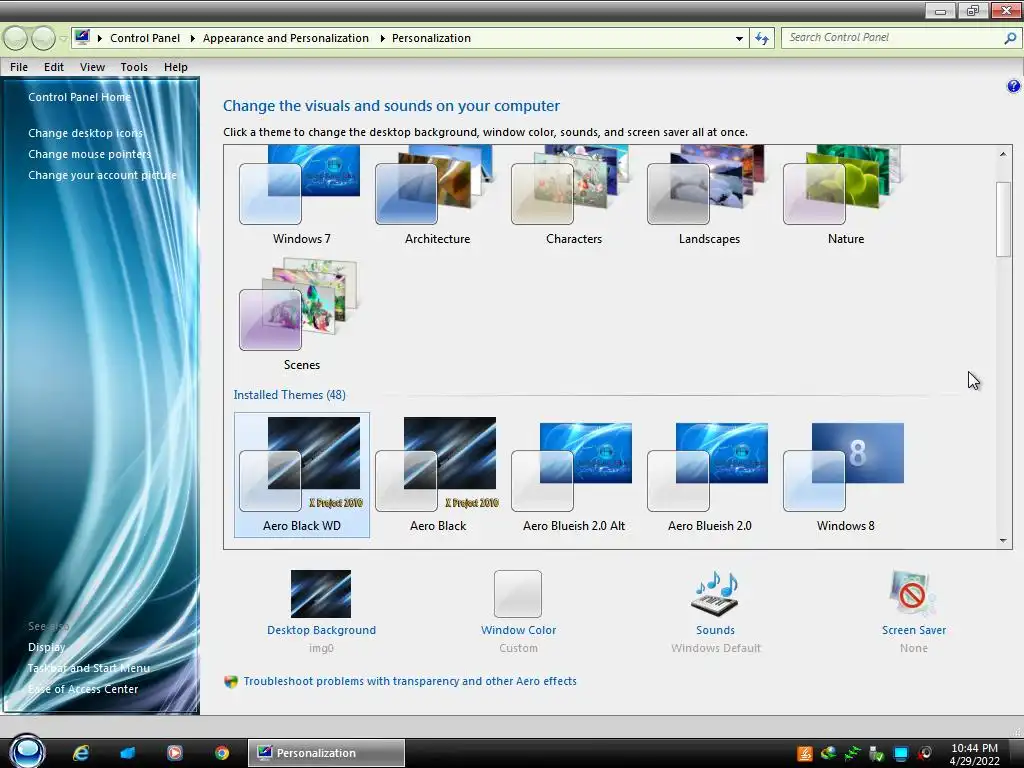Pick the Windows 8 theme

(x=845, y=475)
